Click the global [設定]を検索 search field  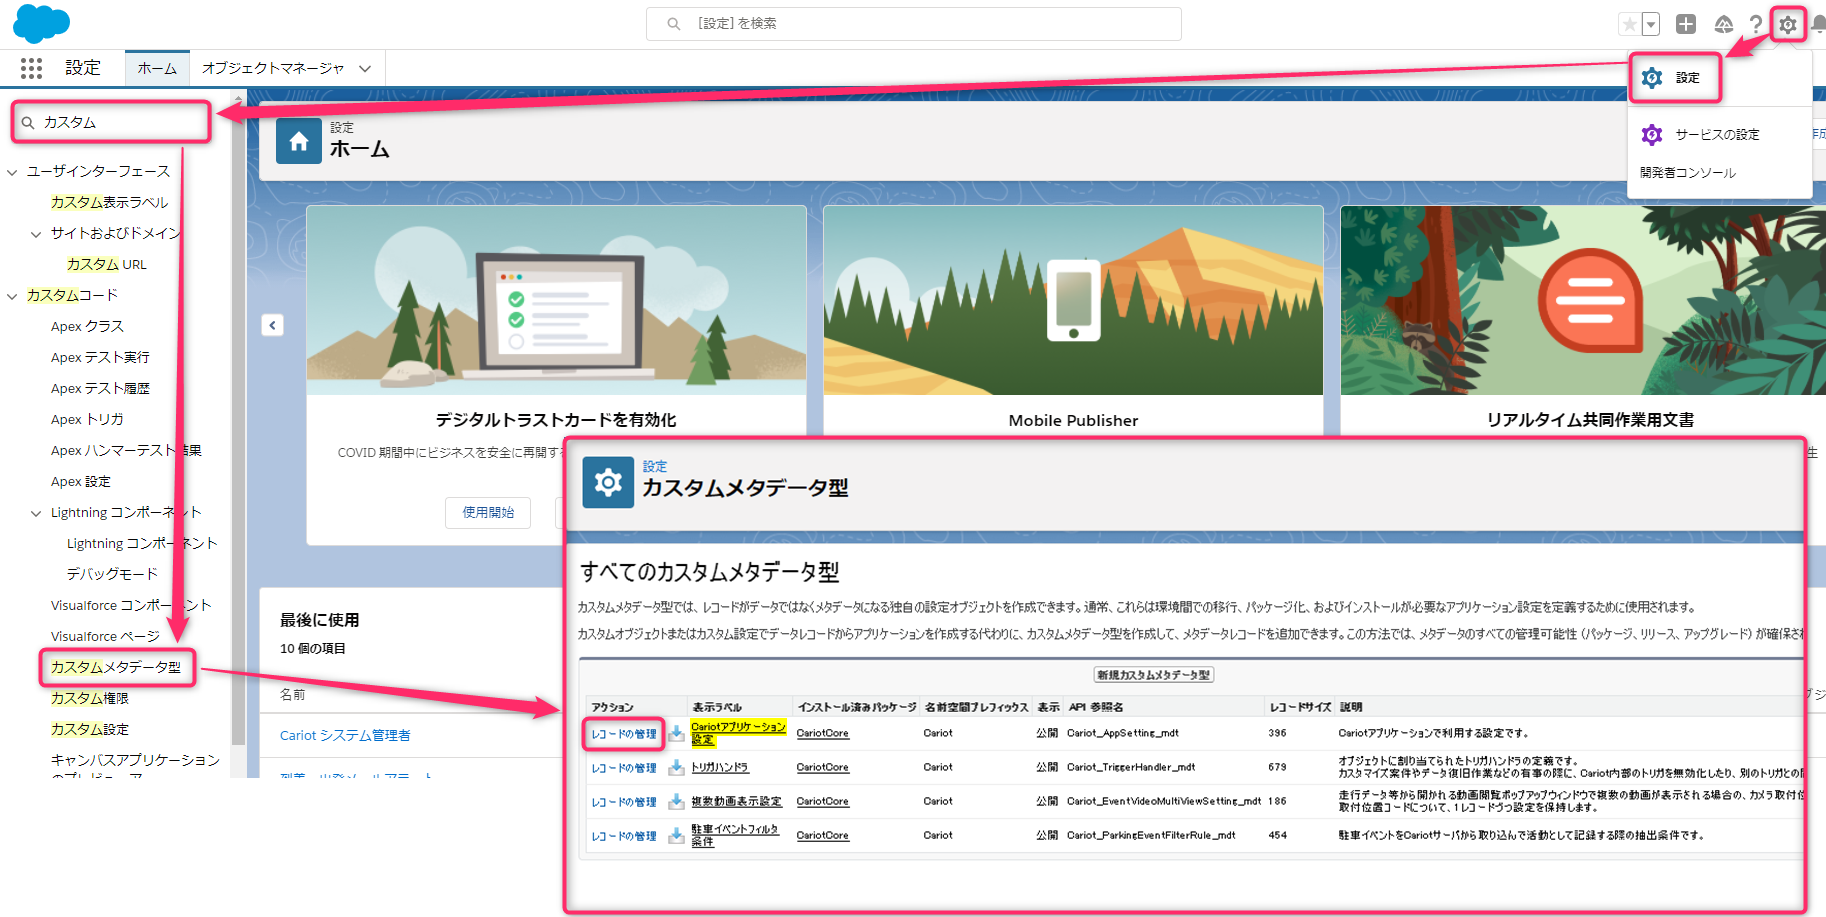(x=914, y=23)
